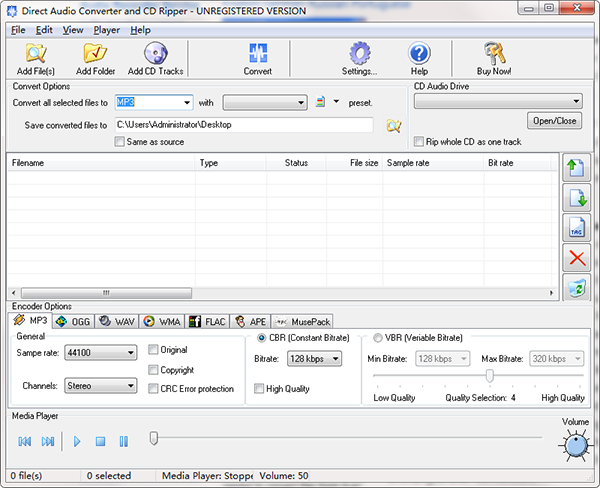Open the Min Bitrate dropdown
The height and width of the screenshot is (488, 600).
(x=443, y=359)
